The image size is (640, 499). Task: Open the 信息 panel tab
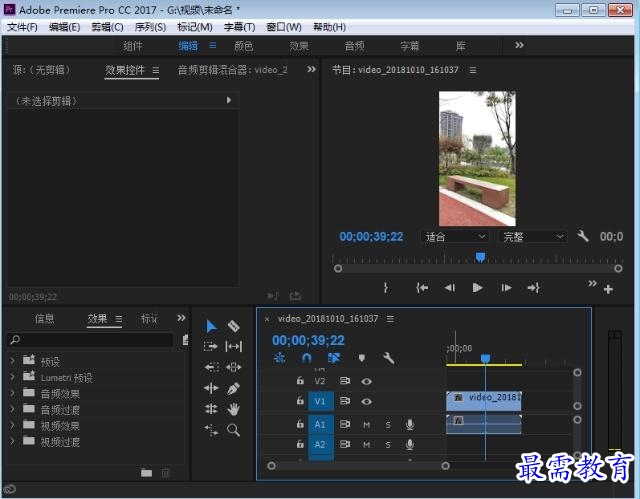[44, 319]
